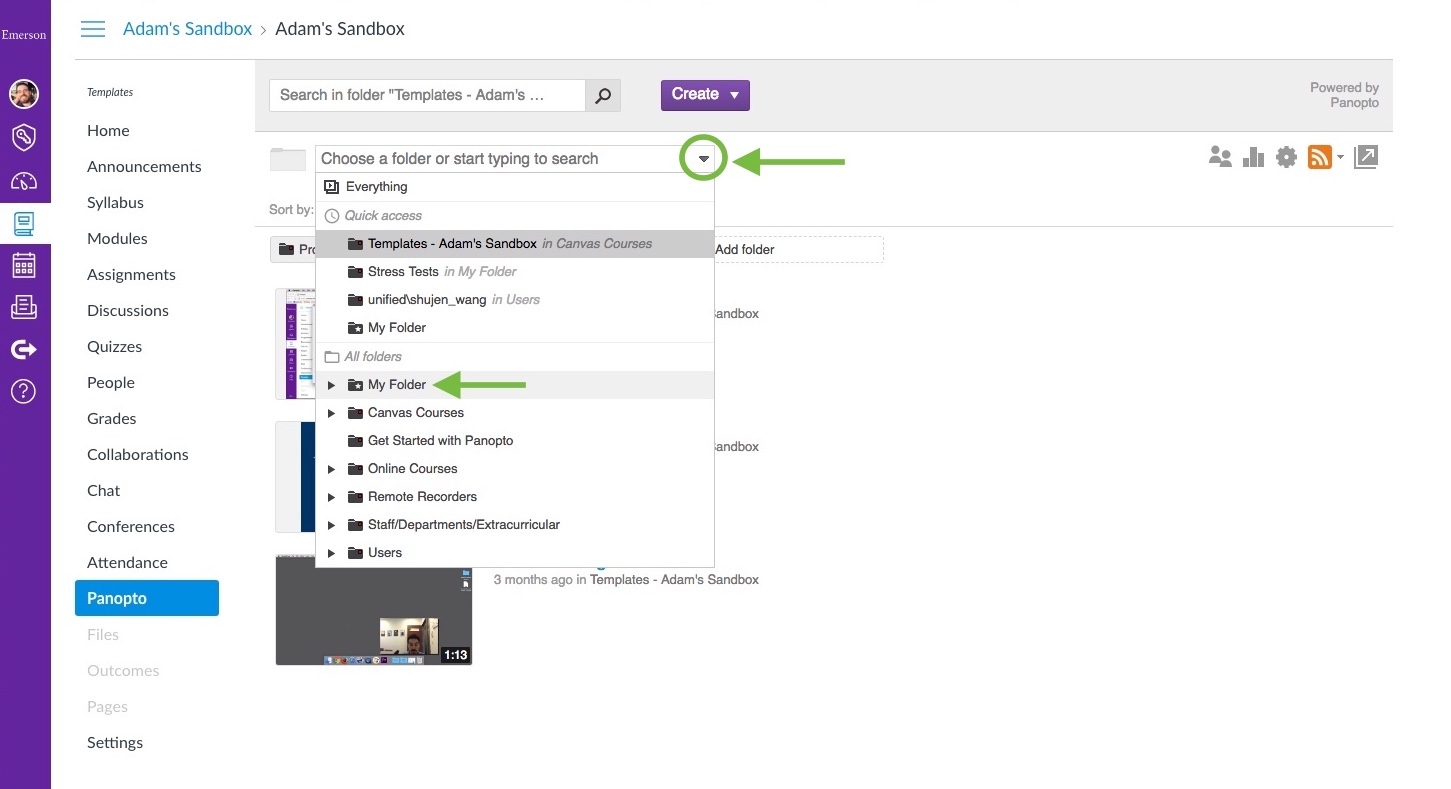Expand the Users folder
This screenshot has height=789, width=1451.
pyautogui.click(x=331, y=553)
